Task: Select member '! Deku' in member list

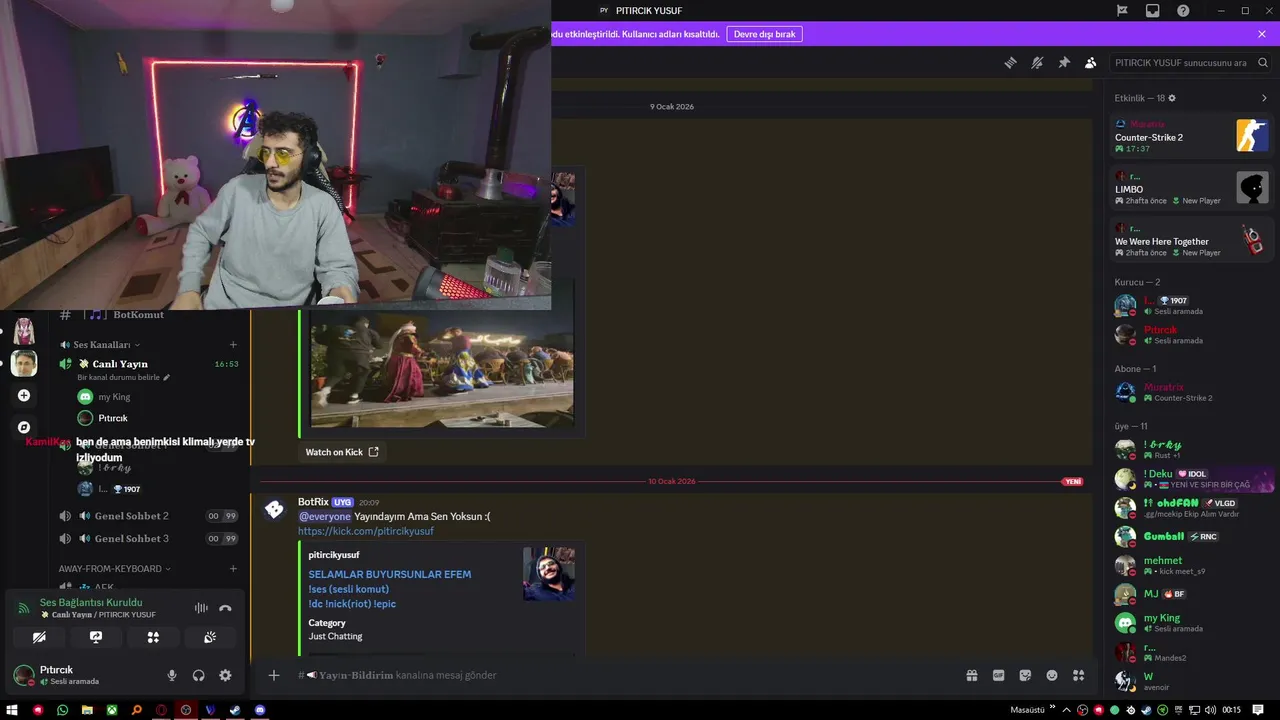Action: (x=1192, y=478)
